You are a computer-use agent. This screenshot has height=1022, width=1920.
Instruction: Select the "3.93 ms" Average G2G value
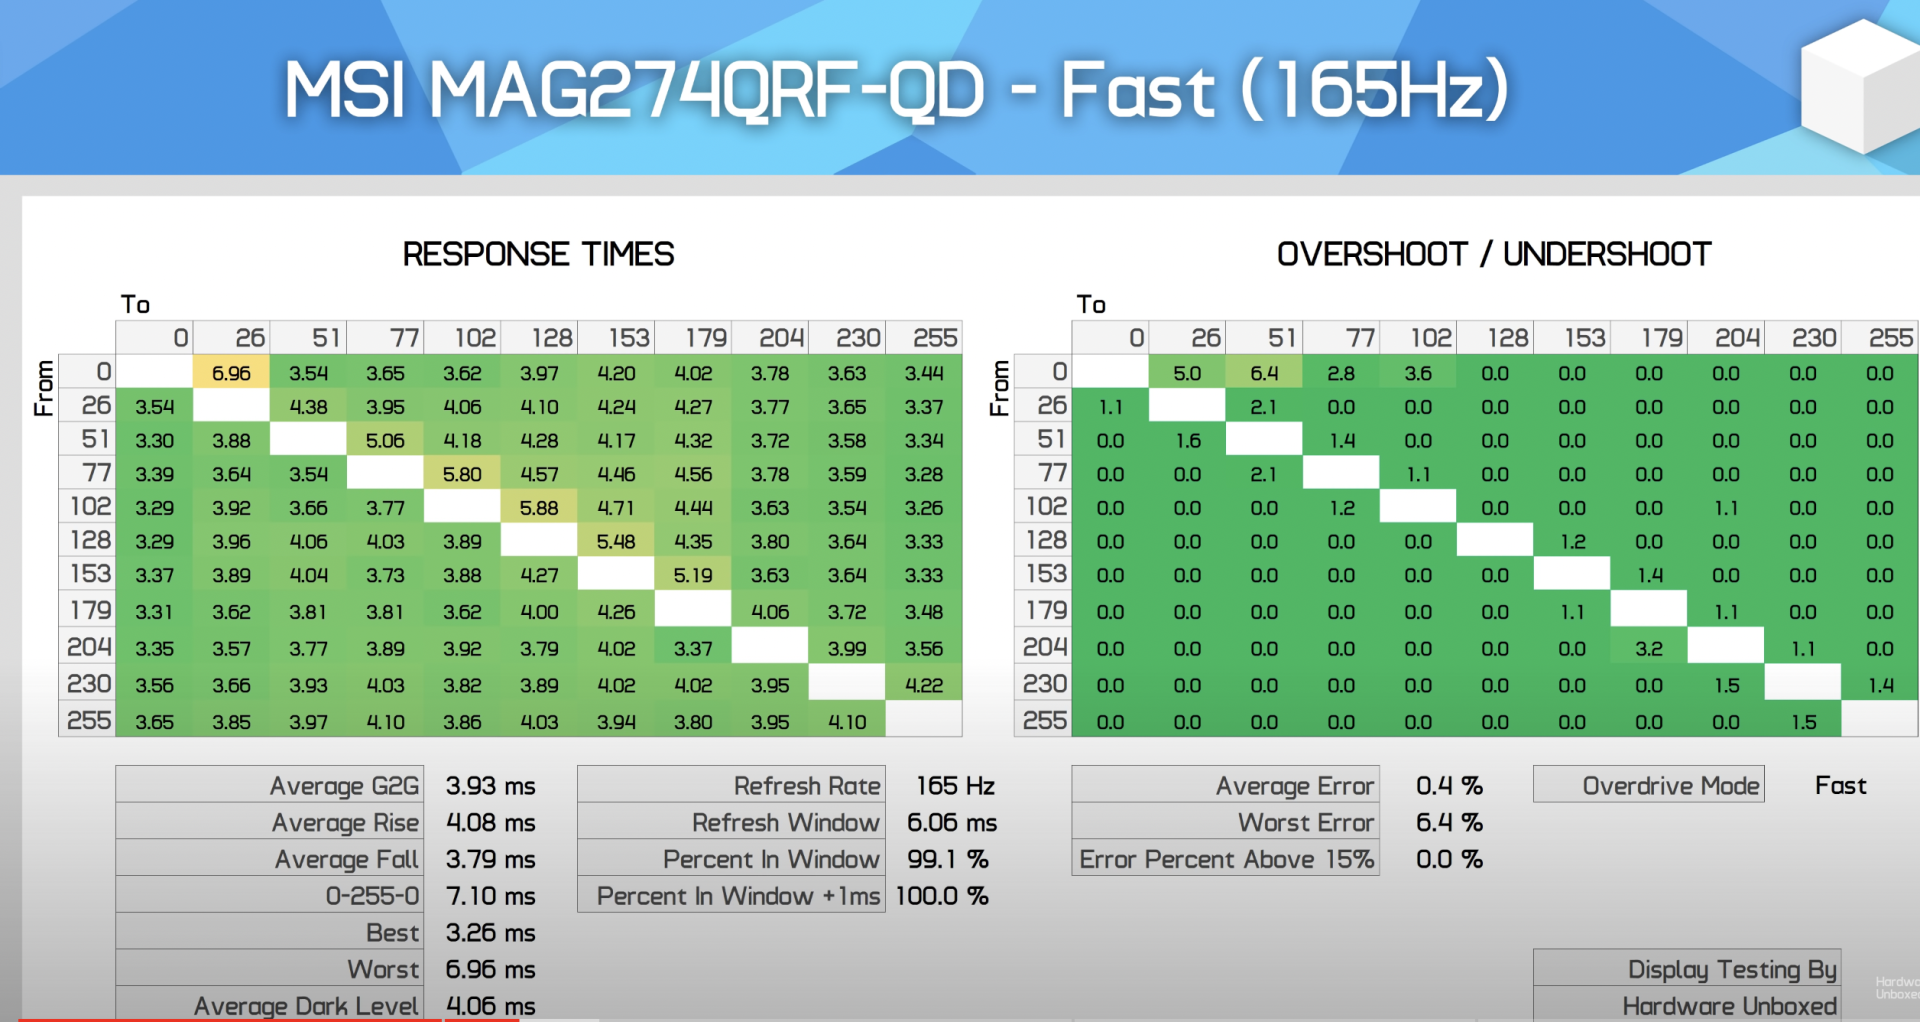490,786
